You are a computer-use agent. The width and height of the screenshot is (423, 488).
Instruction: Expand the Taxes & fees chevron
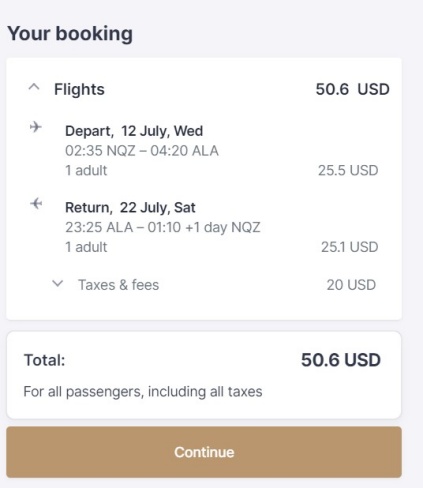pyautogui.click(x=58, y=284)
